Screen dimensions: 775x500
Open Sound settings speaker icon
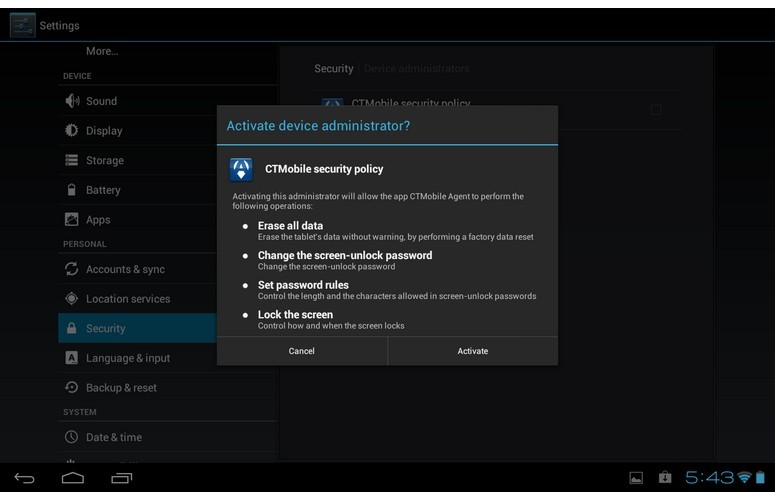tap(72, 101)
